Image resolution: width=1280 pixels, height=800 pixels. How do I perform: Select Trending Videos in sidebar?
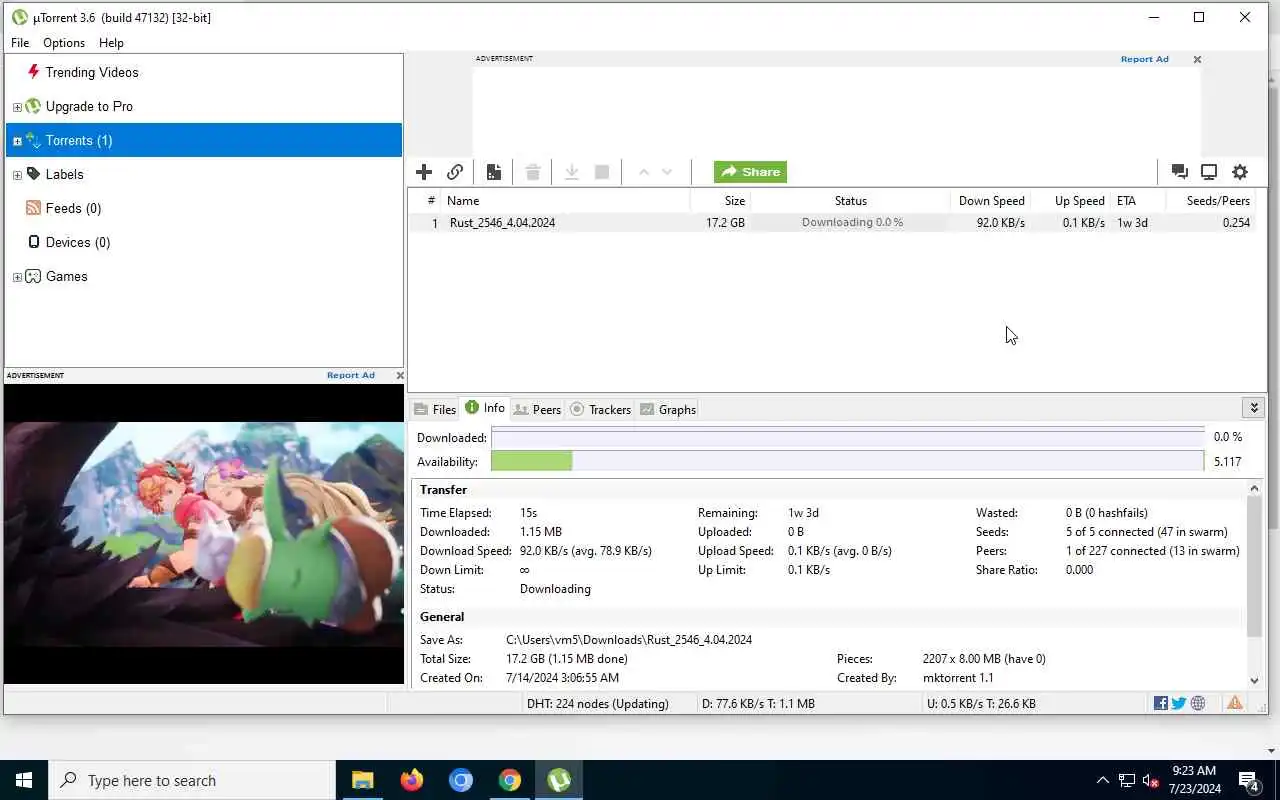click(x=92, y=72)
